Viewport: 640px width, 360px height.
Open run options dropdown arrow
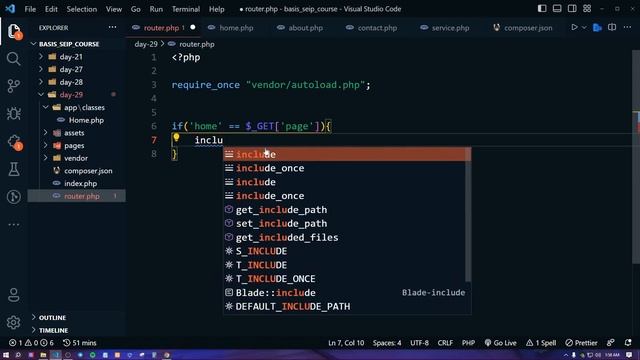tap(584, 27)
